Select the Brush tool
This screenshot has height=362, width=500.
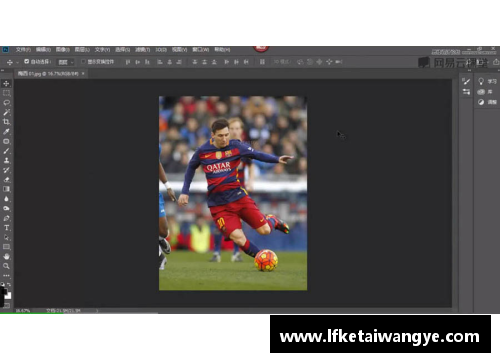6,151
